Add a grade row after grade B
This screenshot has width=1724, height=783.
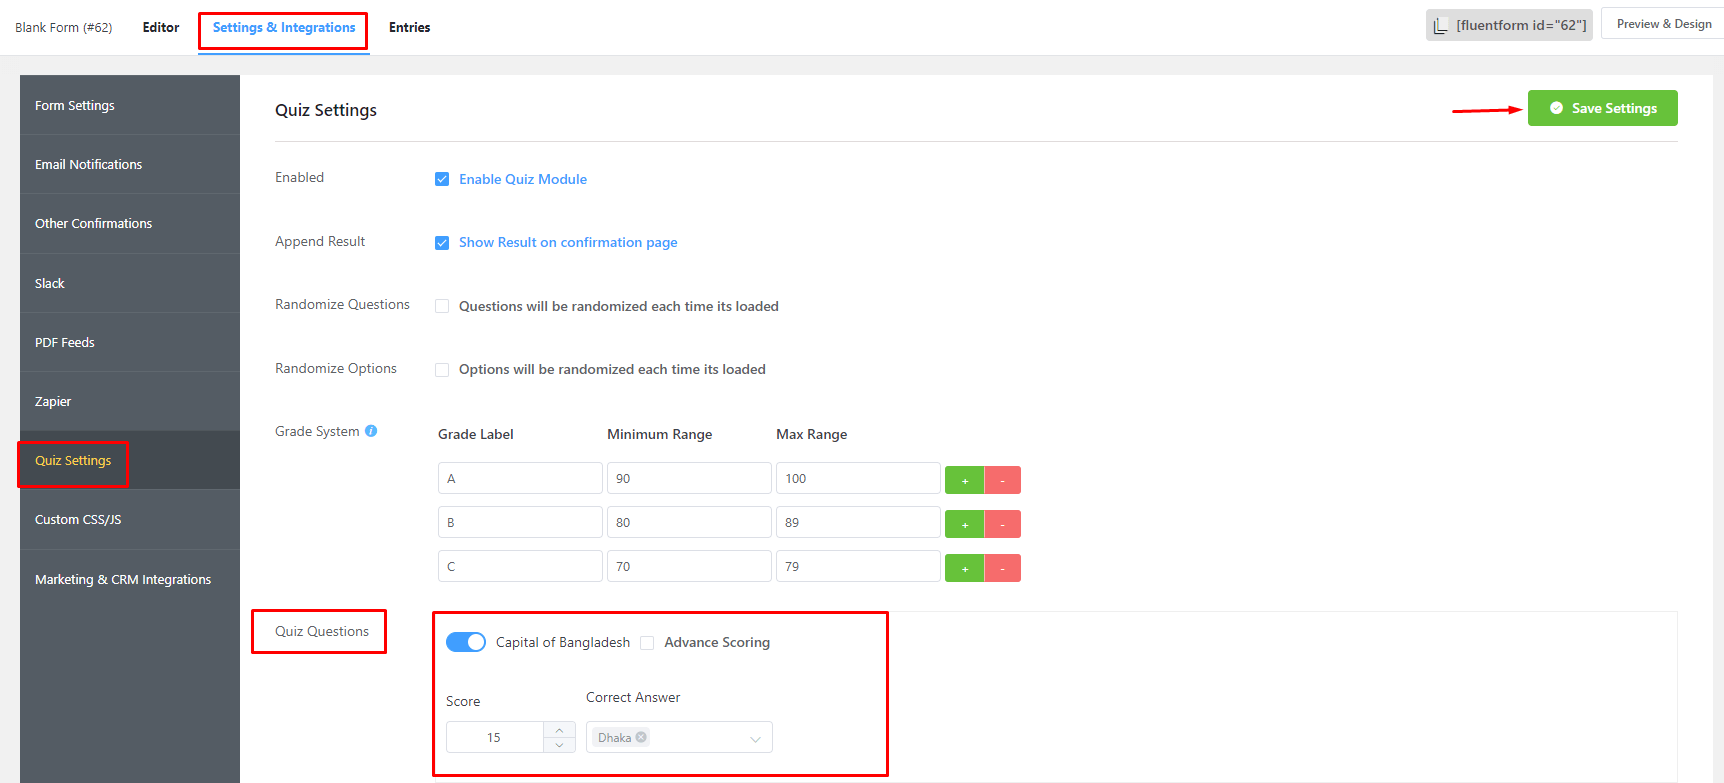pos(964,524)
